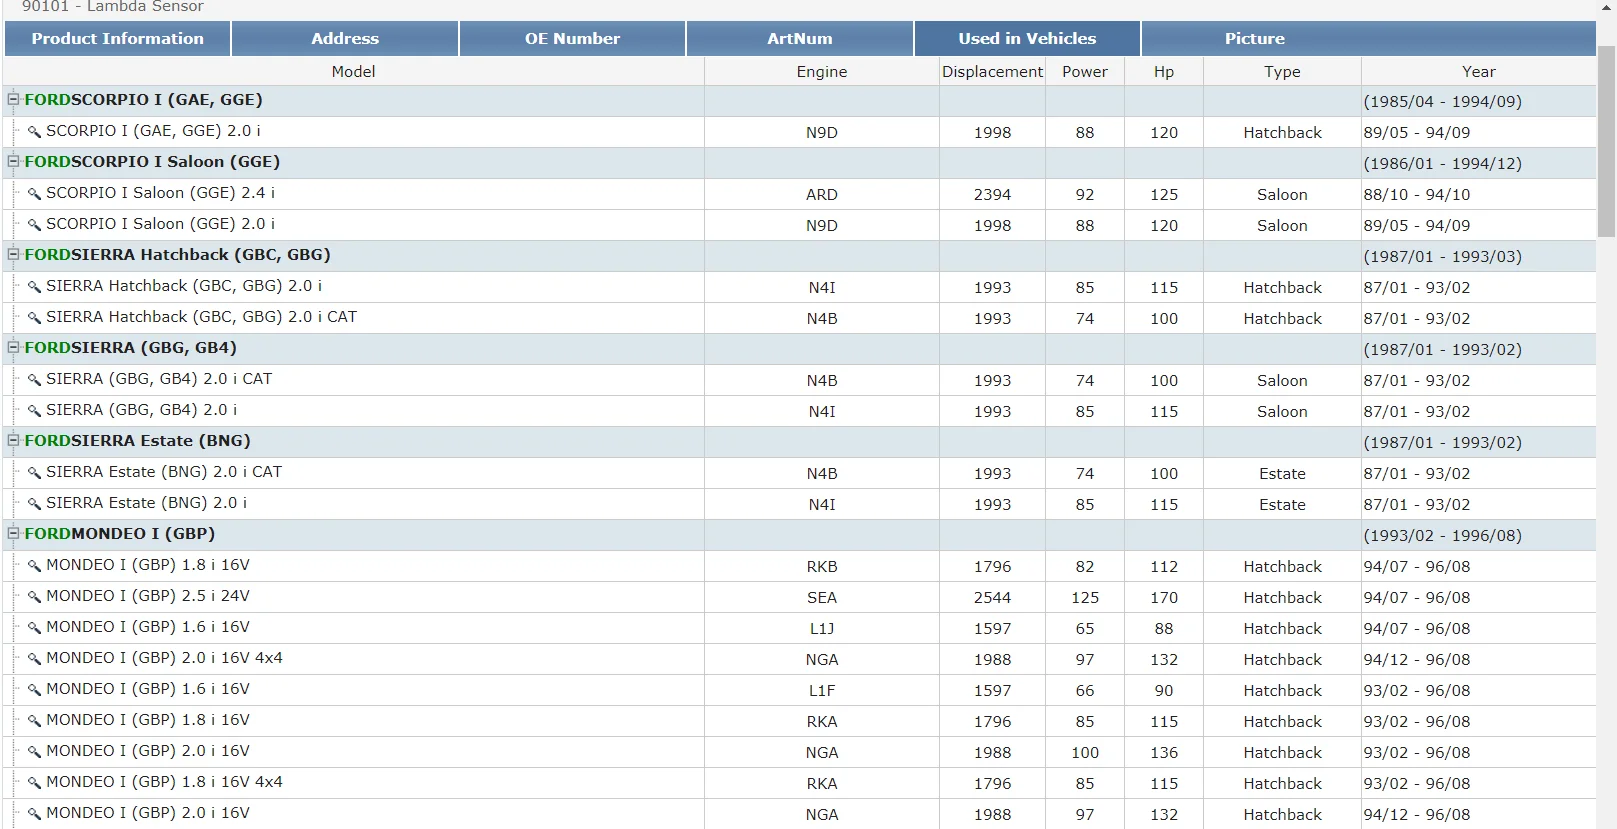Click engine code ARD

(822, 195)
